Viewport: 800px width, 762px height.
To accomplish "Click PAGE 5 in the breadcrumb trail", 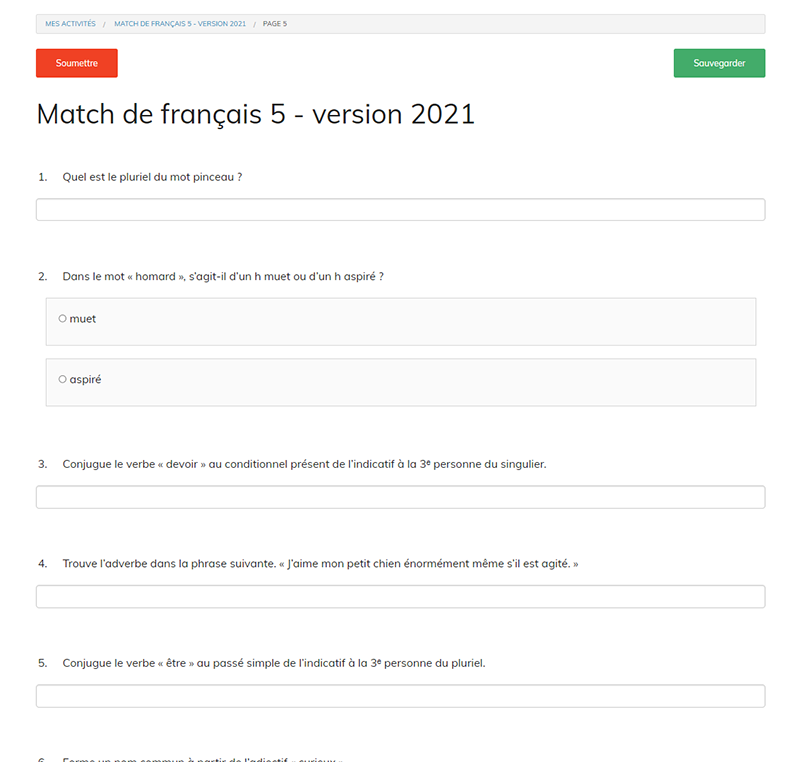I will (x=275, y=23).
